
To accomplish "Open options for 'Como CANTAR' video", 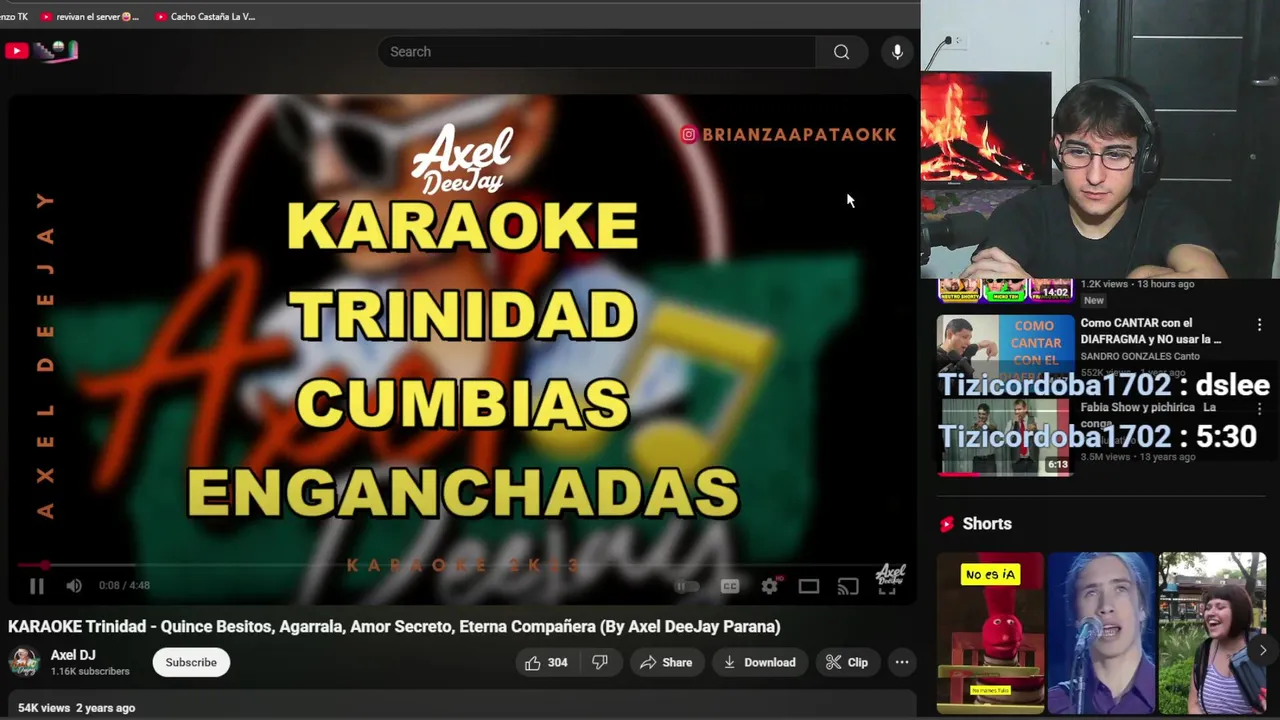I will (1259, 324).
